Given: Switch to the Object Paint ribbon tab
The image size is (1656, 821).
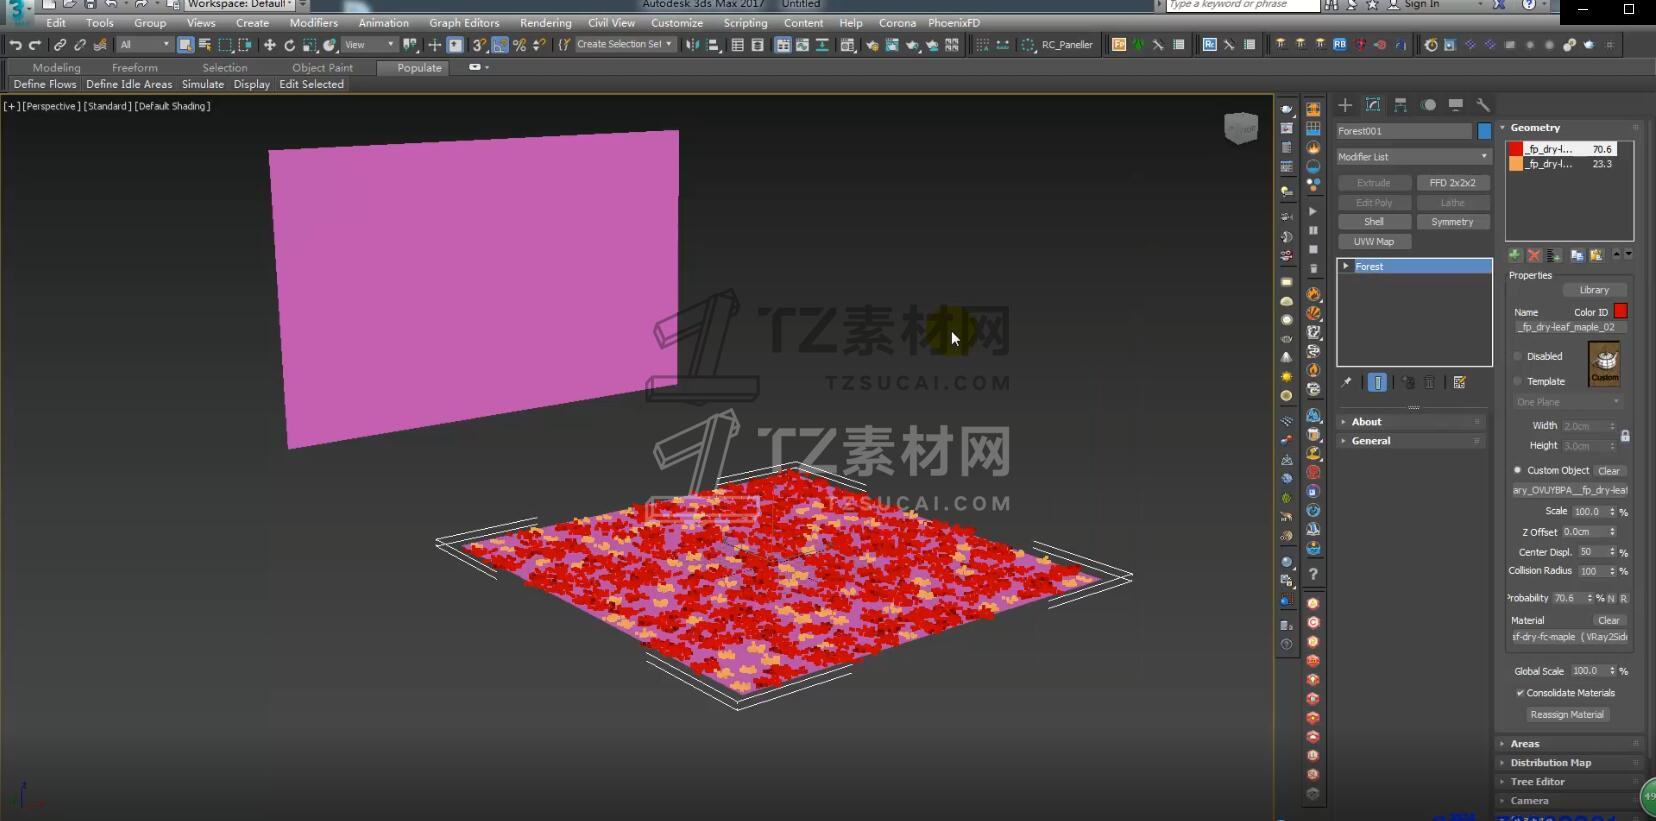Looking at the screenshot, I should tap(322, 68).
